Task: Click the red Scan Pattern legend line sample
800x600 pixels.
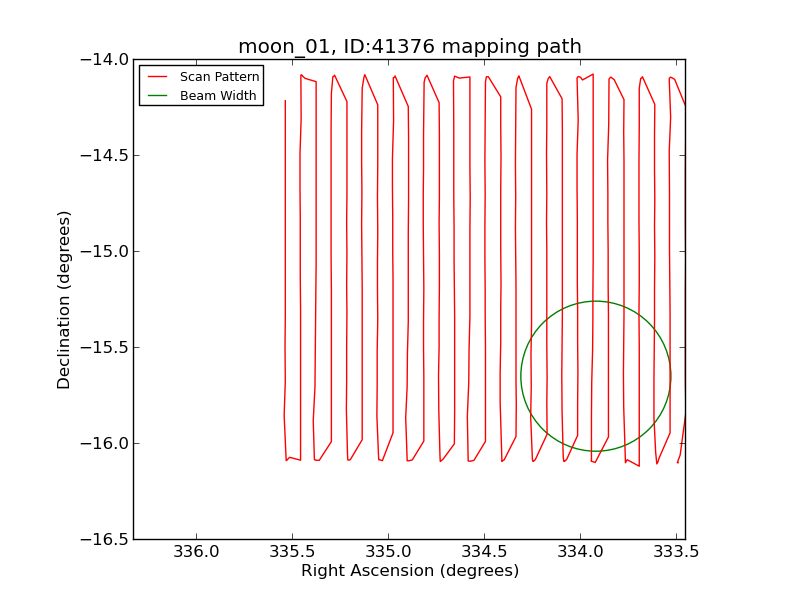Action: coord(158,77)
